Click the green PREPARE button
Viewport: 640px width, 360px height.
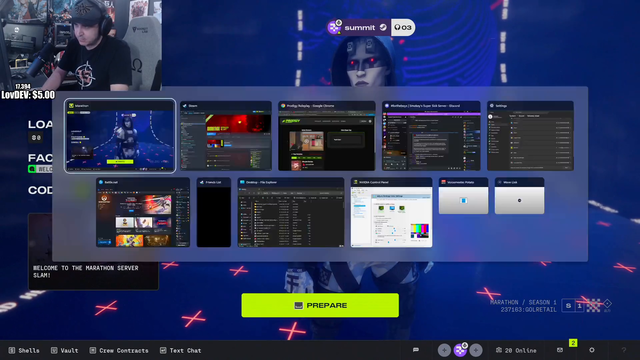(x=320, y=305)
